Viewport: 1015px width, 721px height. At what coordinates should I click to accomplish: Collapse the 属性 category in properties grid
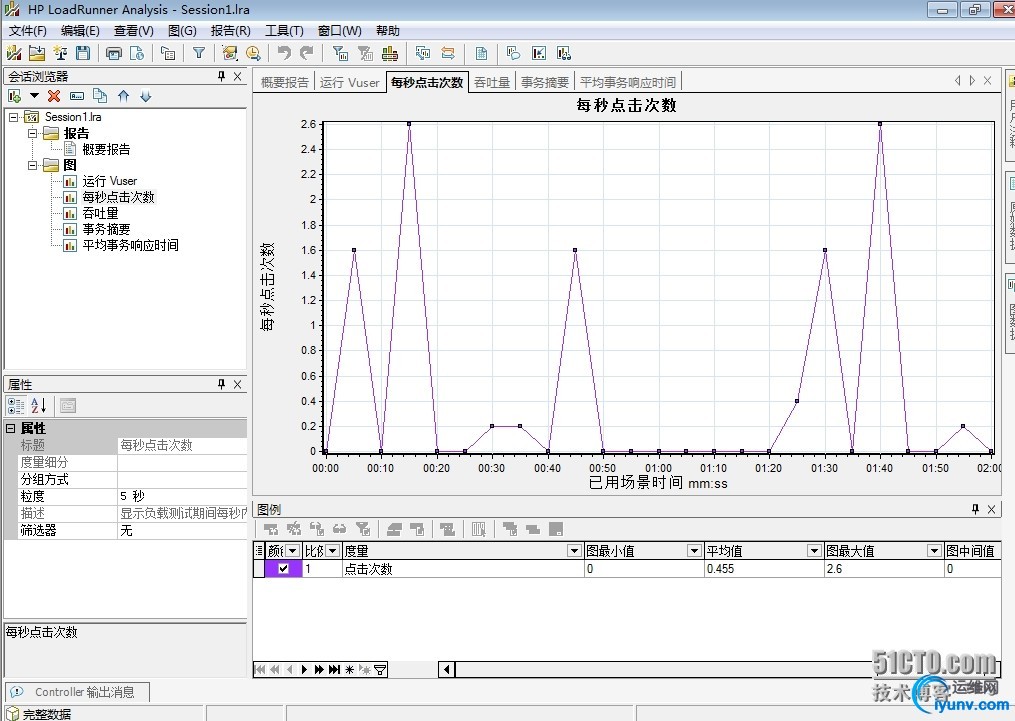point(10,428)
